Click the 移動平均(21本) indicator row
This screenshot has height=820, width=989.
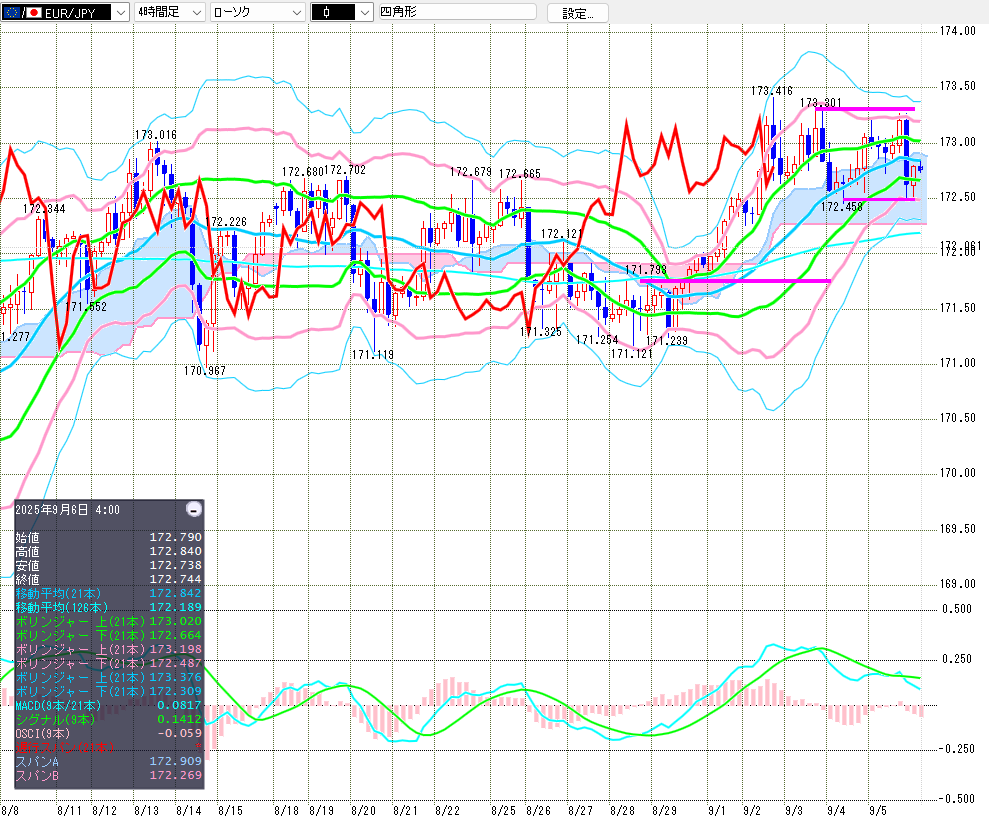[x=108, y=593]
